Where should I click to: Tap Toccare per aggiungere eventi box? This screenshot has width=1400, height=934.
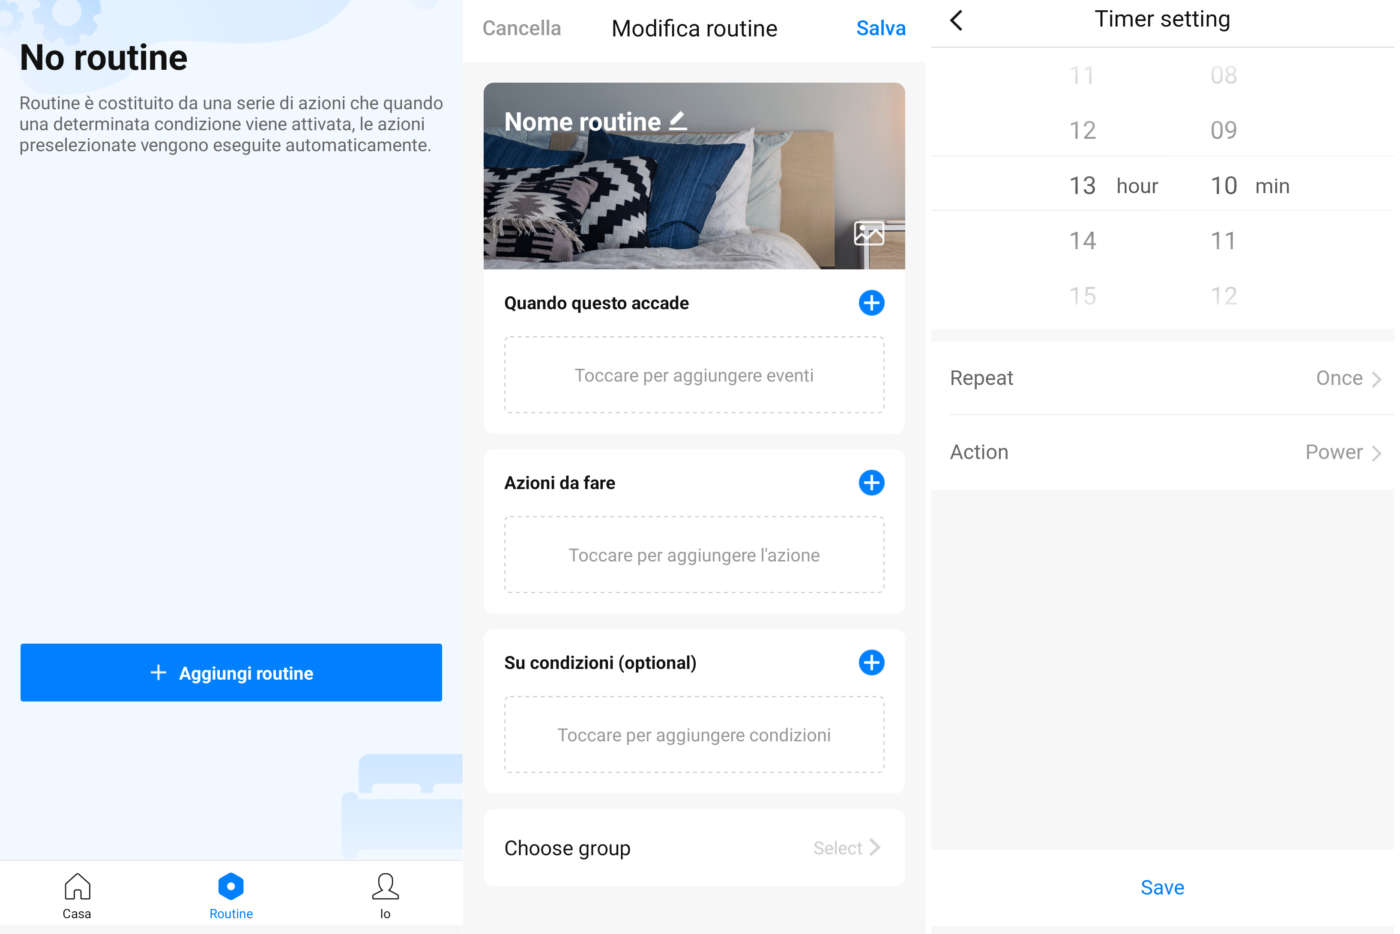tap(694, 376)
